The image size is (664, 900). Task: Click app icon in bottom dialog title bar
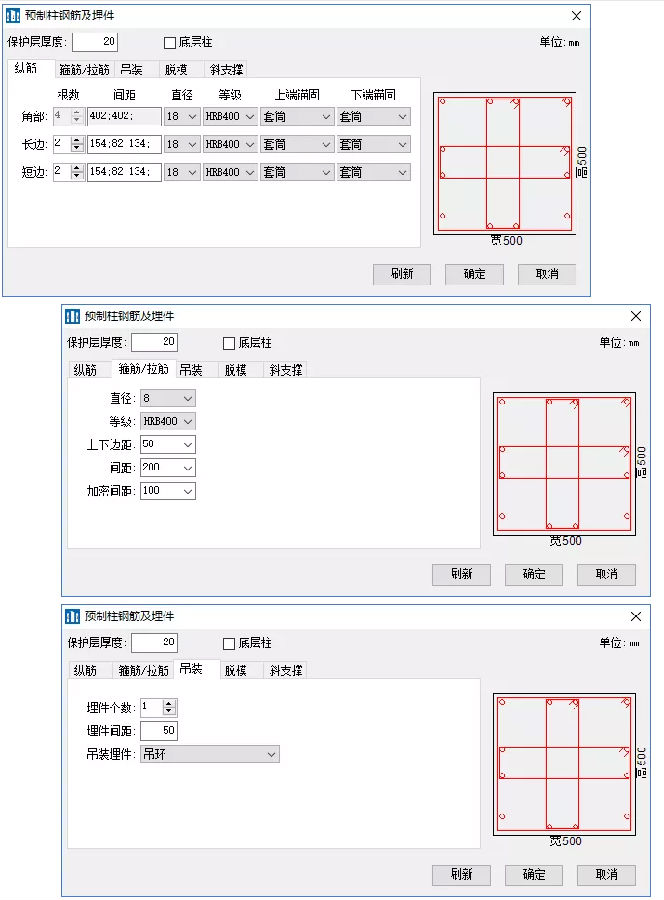pyautogui.click(x=72, y=616)
